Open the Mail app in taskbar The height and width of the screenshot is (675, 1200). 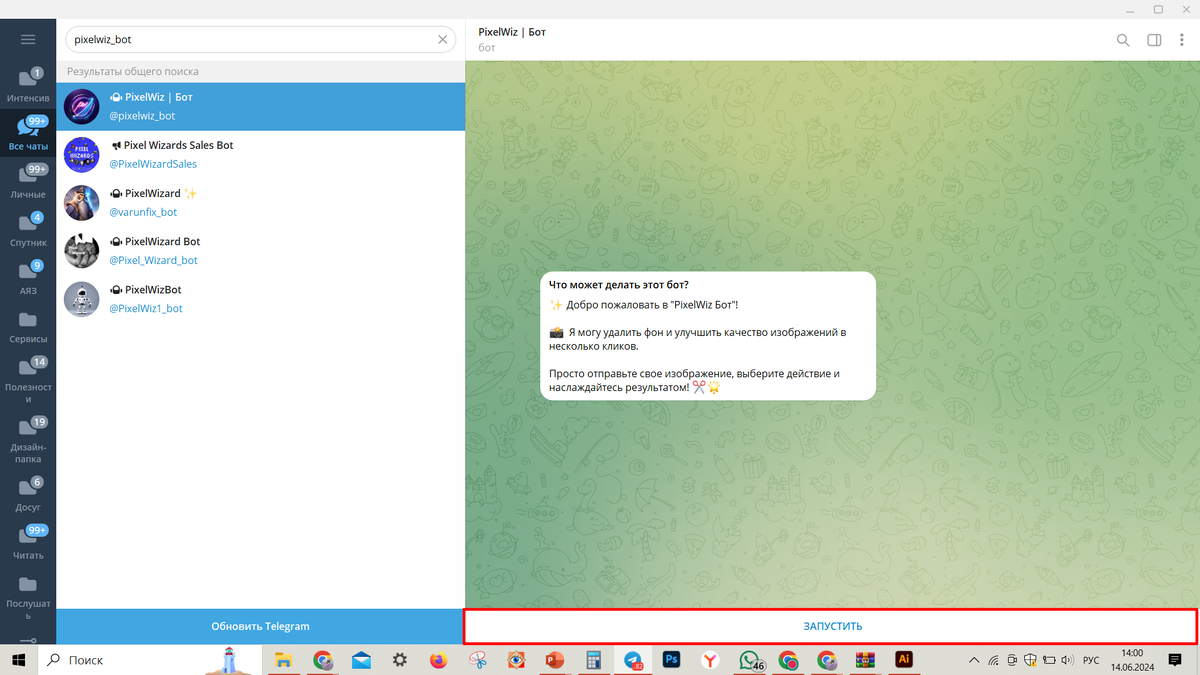tap(361, 660)
